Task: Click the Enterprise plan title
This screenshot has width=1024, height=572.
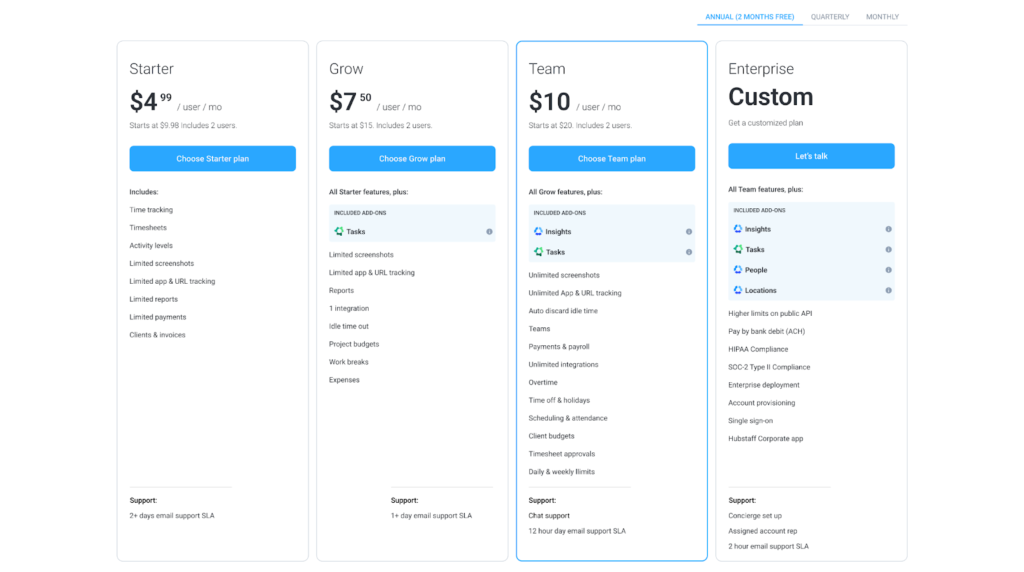Action: pyautogui.click(x=761, y=69)
